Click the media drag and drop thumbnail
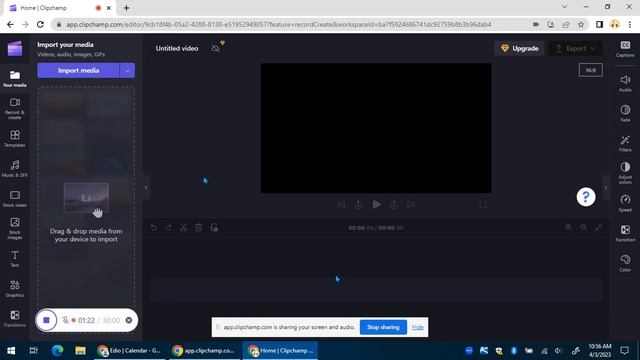Image resolution: width=640 pixels, height=360 pixels. pyautogui.click(x=86, y=198)
